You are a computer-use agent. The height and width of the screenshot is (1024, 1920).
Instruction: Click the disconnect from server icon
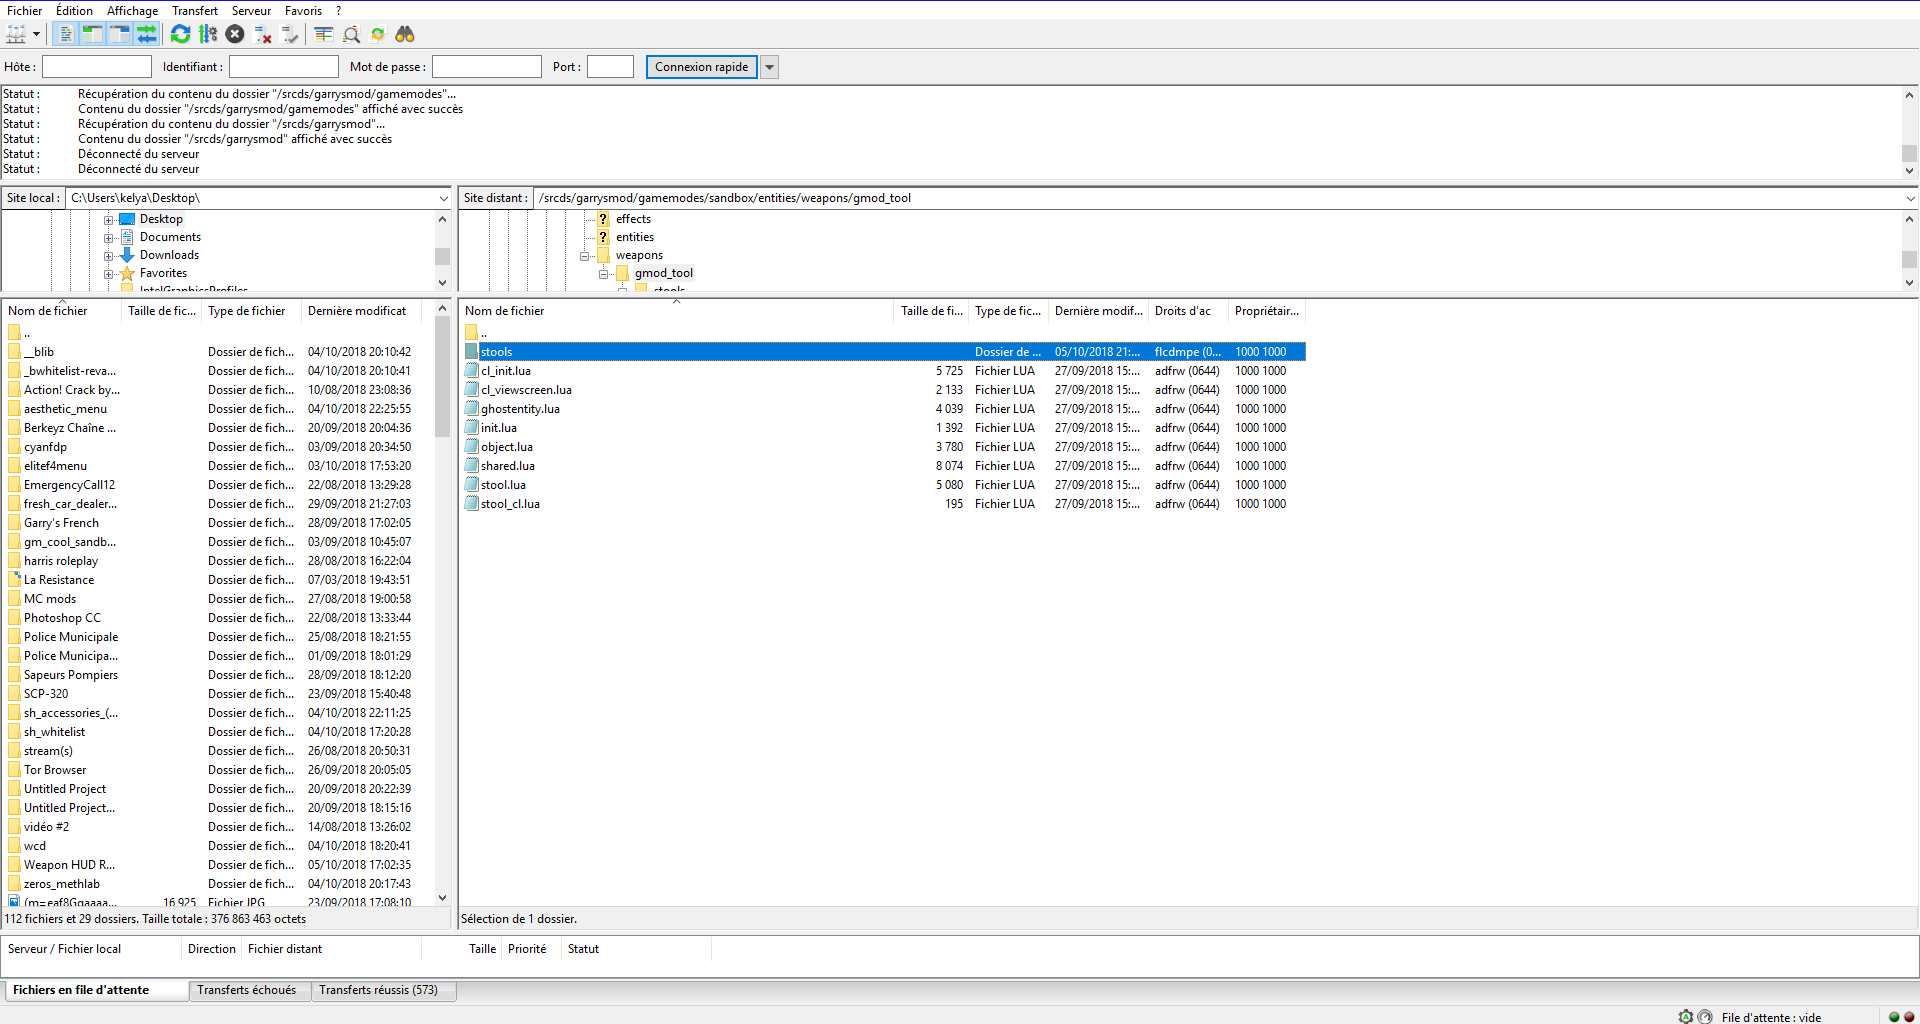(263, 34)
